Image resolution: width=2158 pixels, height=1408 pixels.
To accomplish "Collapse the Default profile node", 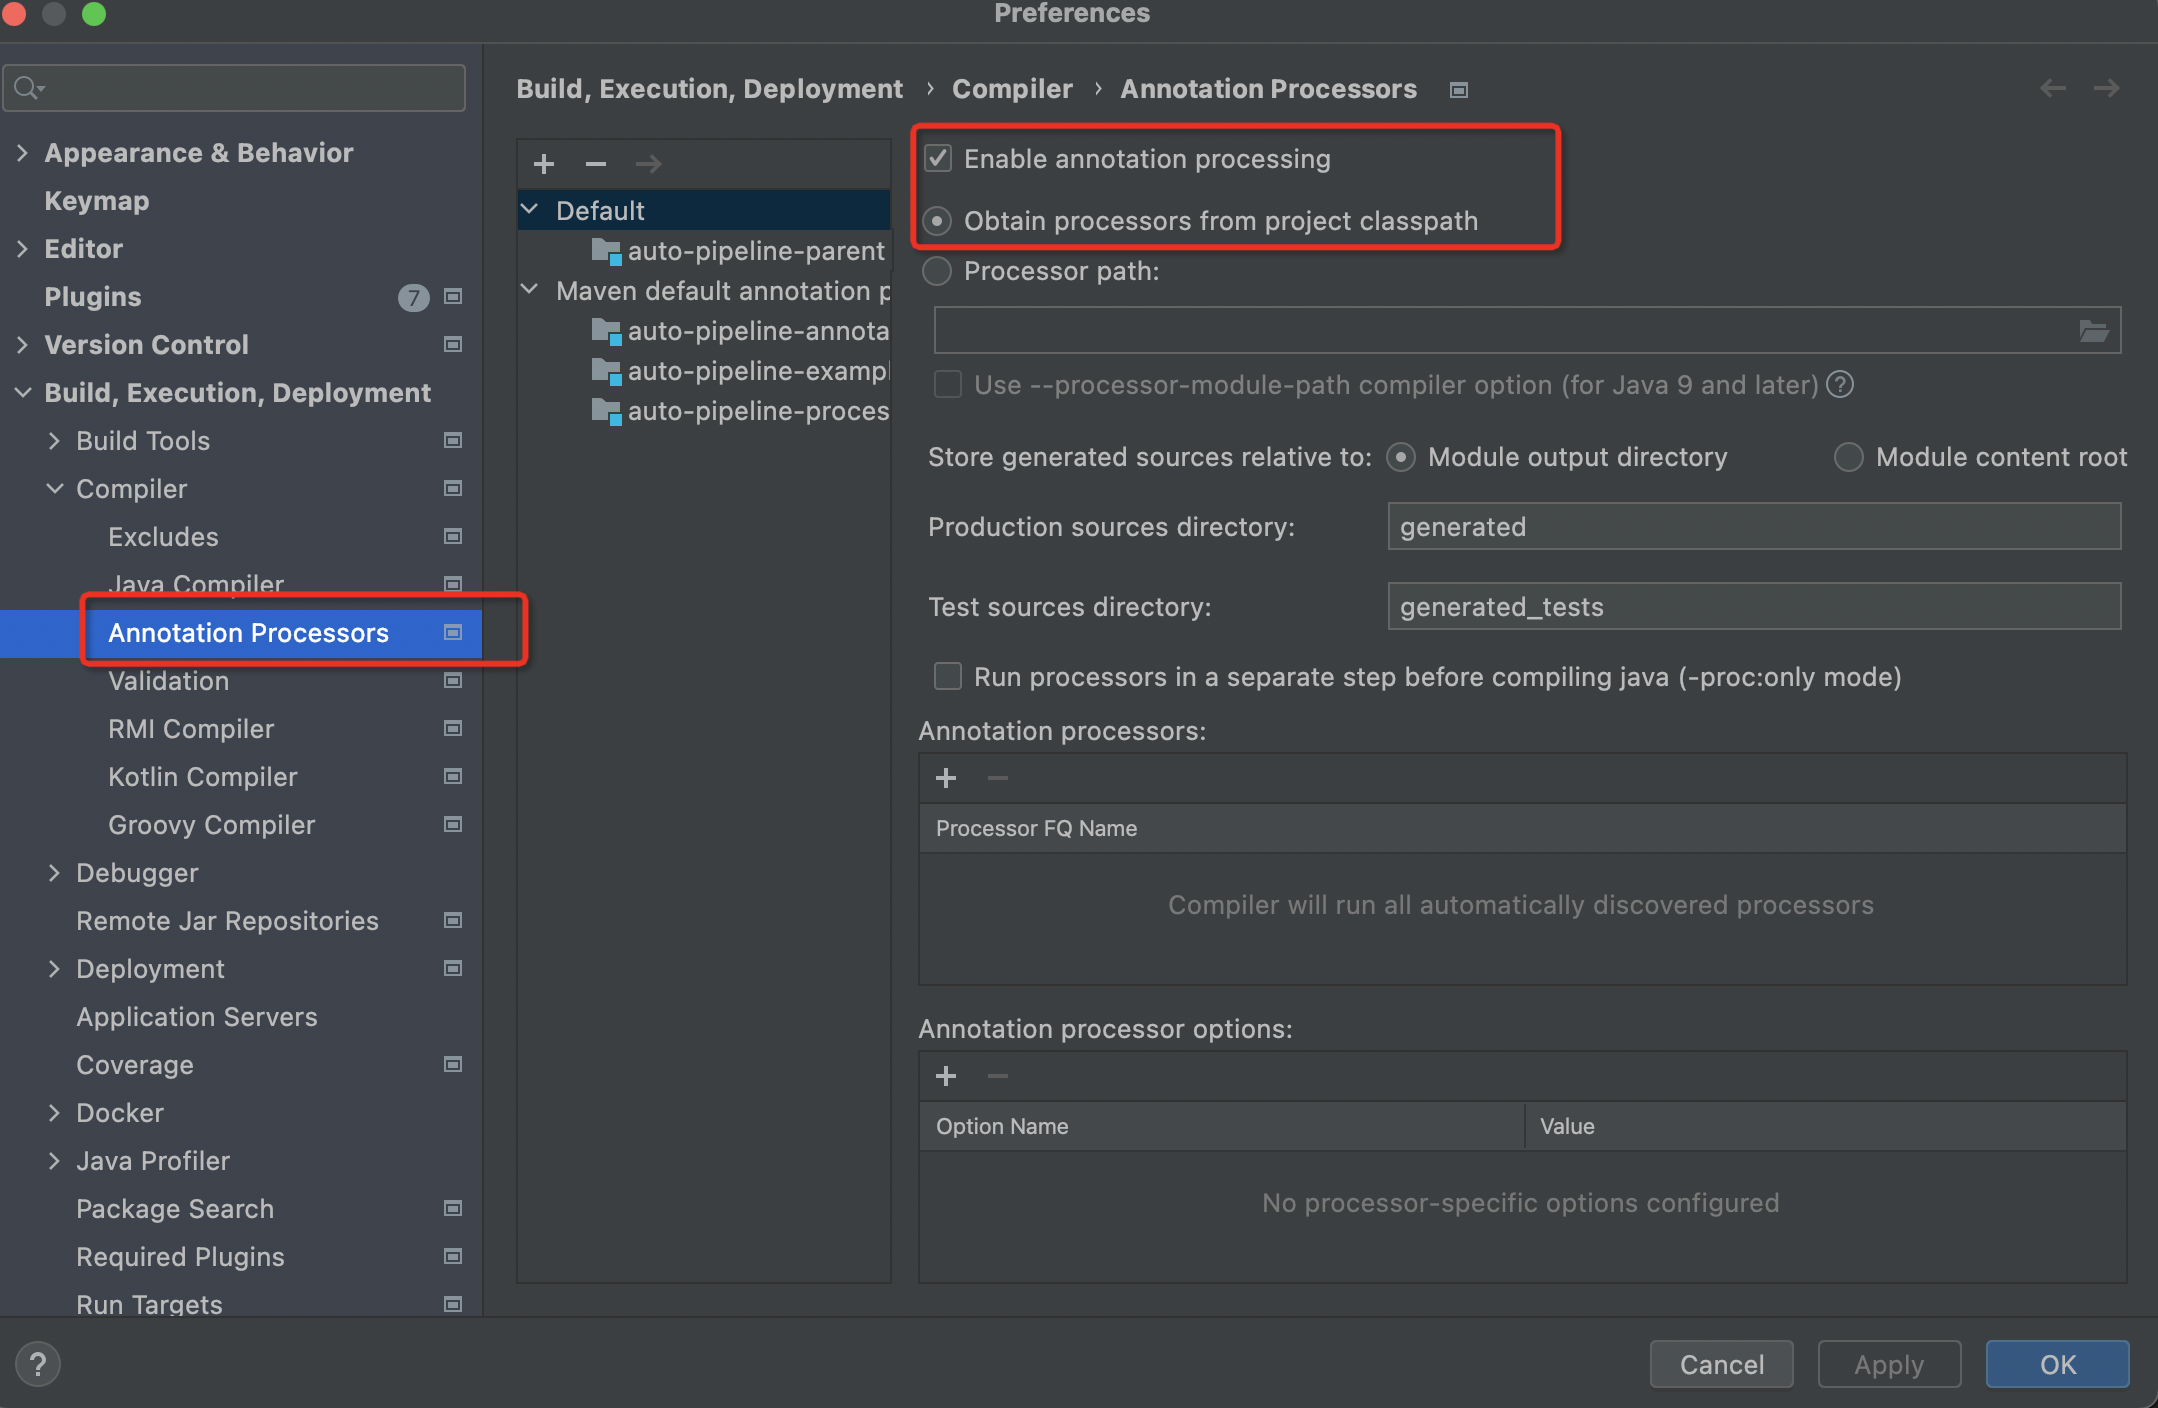I will (530, 210).
